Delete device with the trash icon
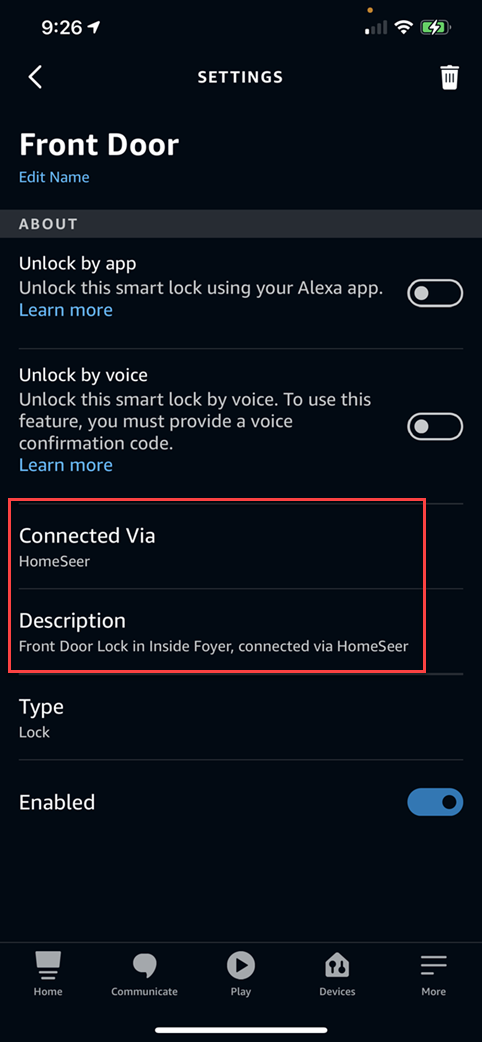482x1042 pixels. click(x=449, y=77)
